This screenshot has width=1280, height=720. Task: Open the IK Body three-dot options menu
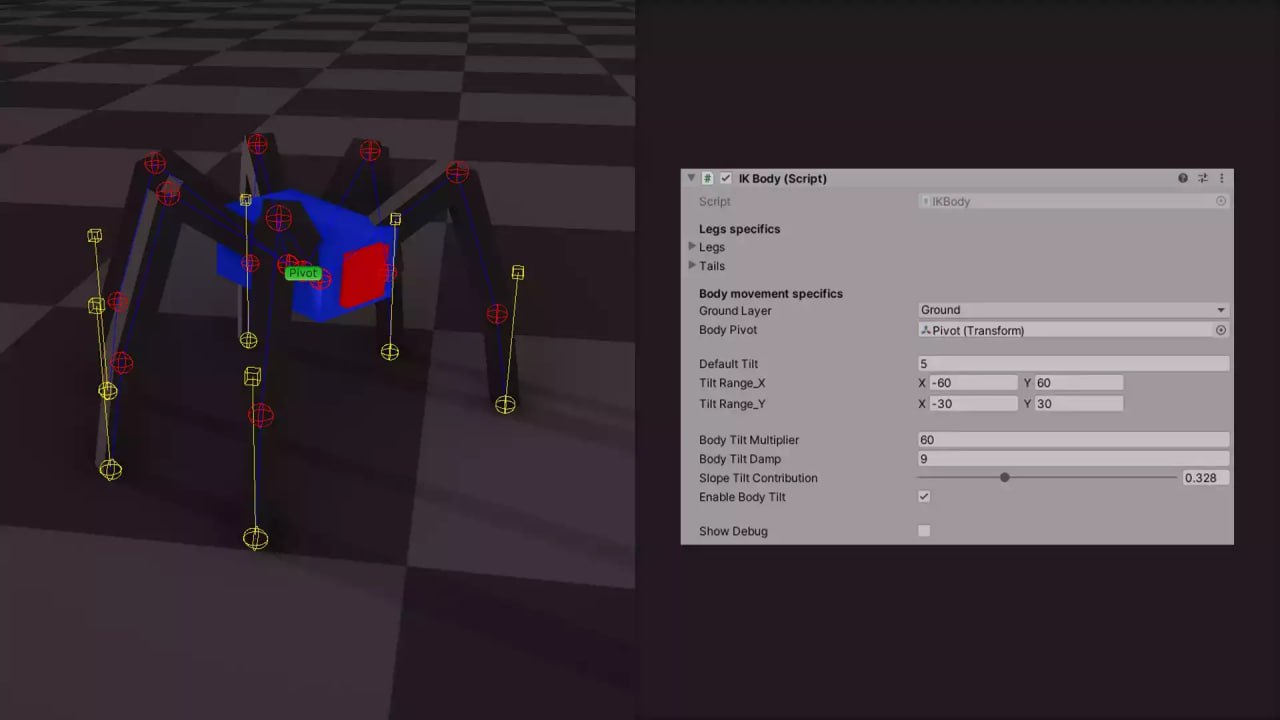(x=1222, y=178)
